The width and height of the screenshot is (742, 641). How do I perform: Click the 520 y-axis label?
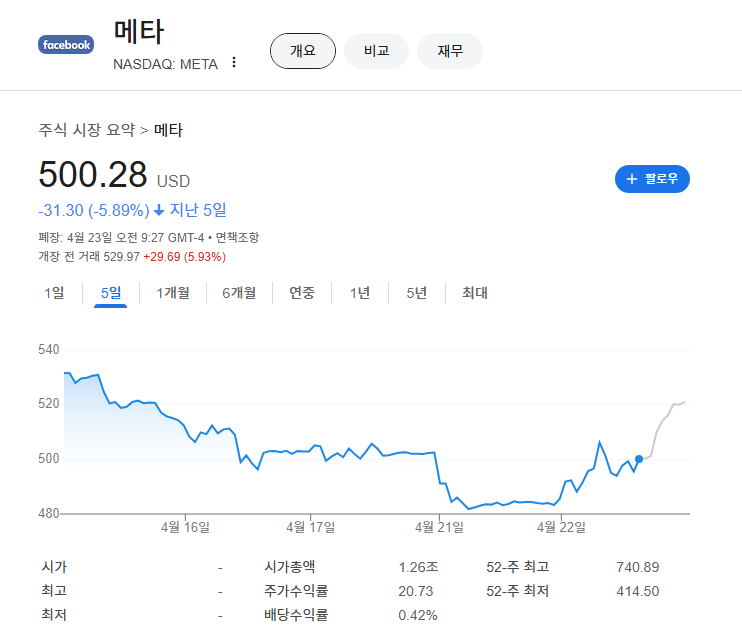[49, 404]
